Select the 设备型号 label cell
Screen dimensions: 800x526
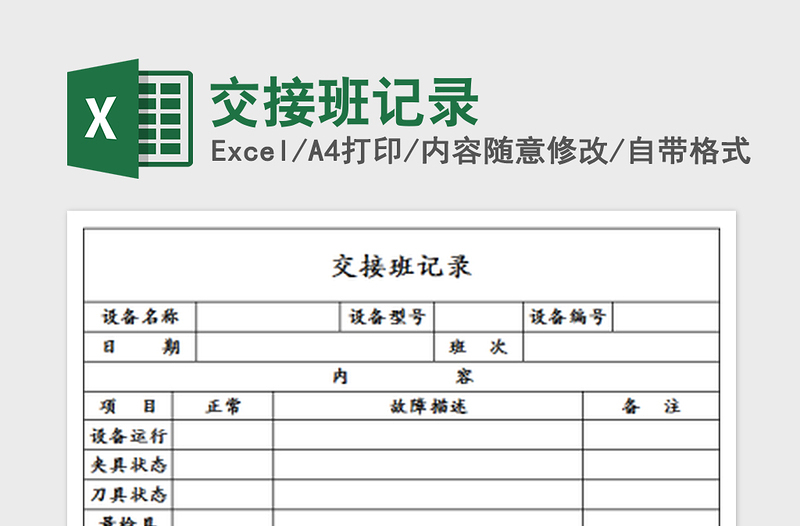387,317
